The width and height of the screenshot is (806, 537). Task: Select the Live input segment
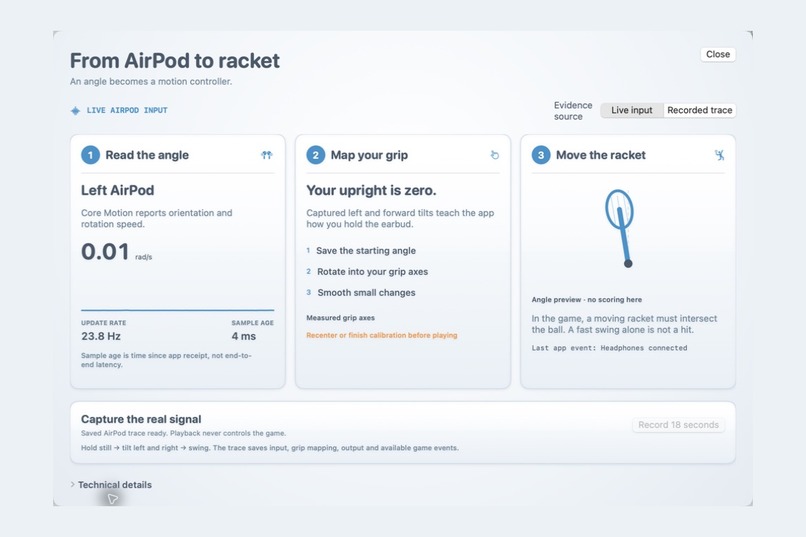[632, 110]
